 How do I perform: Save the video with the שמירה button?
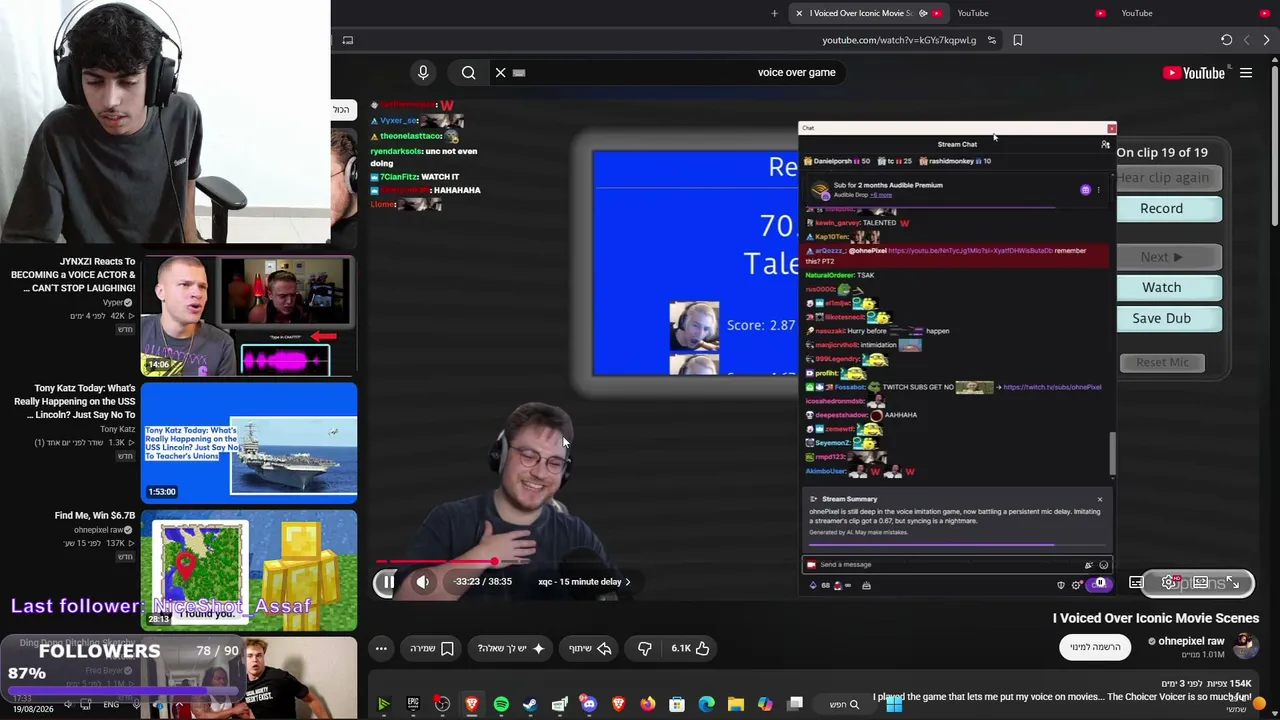tap(432, 649)
